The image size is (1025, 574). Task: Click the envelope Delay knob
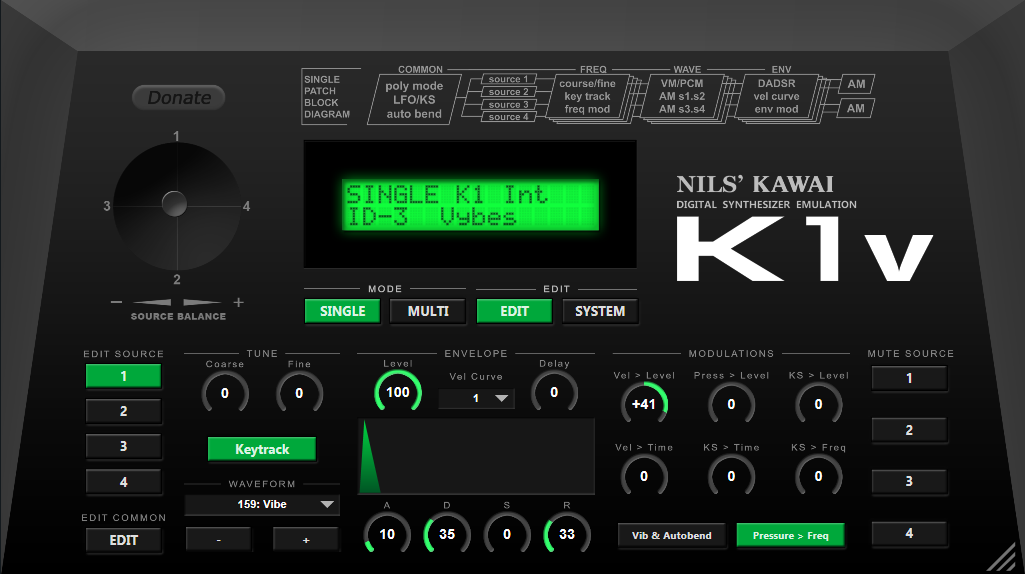(x=554, y=392)
